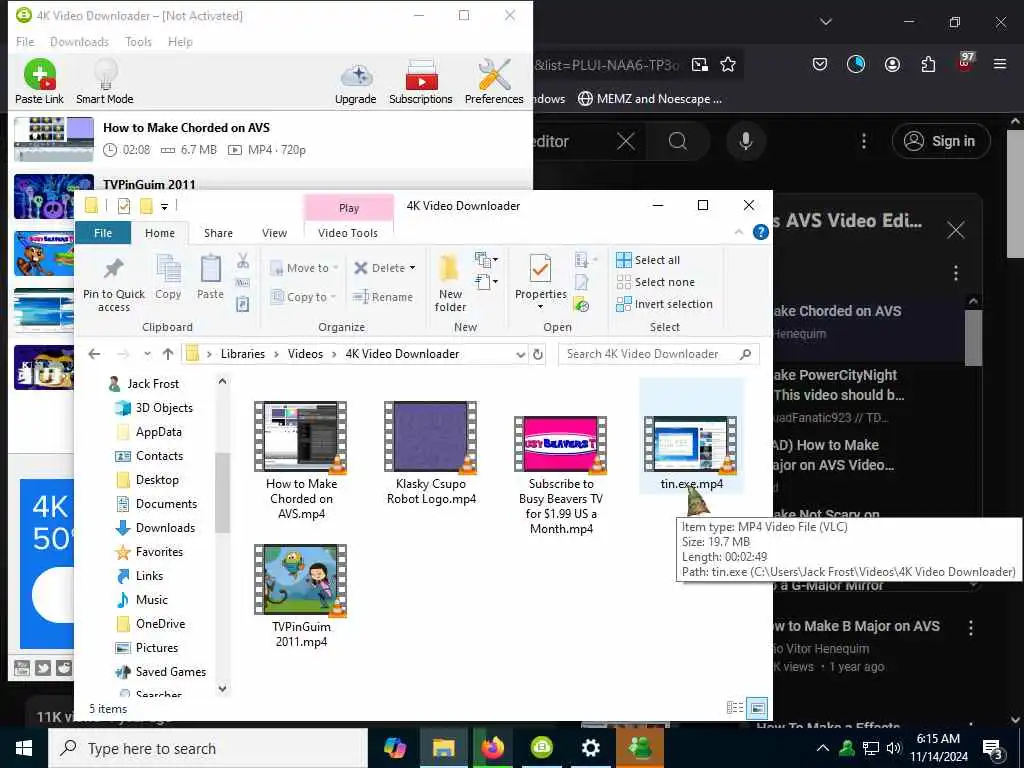Open the Help menu of 4K Video Downloader
This screenshot has height=768, width=1024.
pos(180,42)
